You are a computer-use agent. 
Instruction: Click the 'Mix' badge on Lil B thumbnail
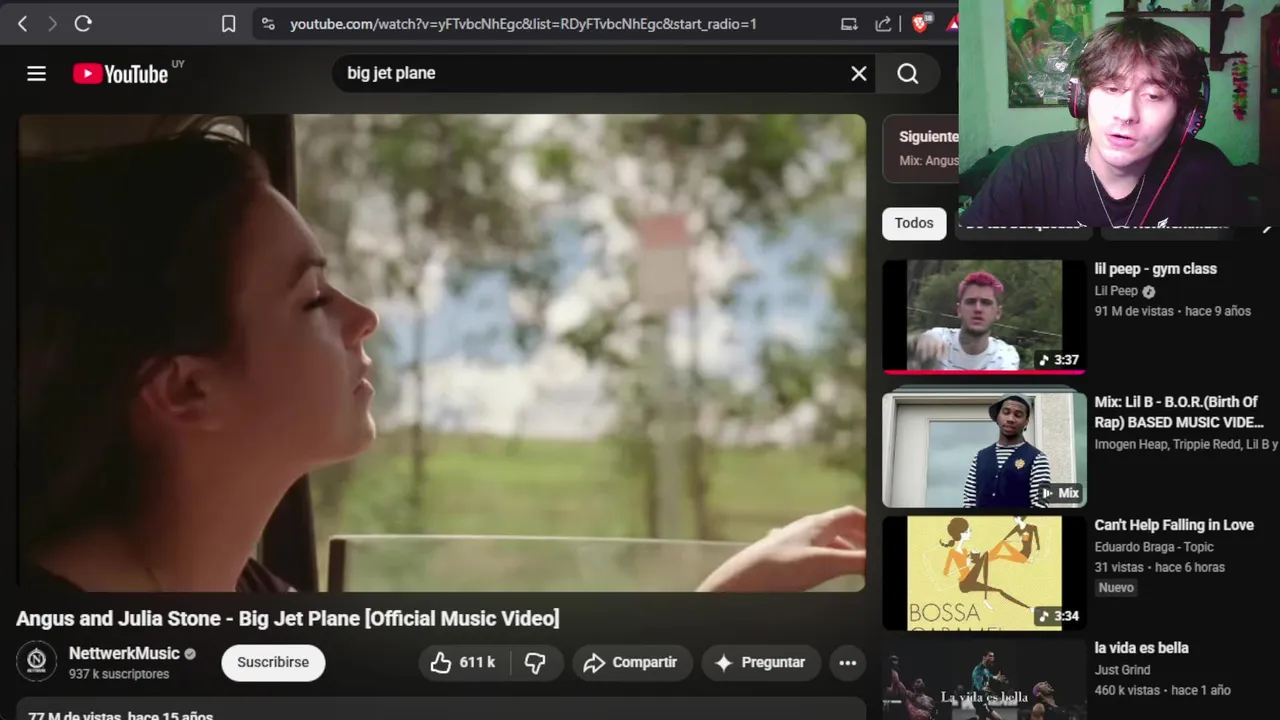[1060, 493]
